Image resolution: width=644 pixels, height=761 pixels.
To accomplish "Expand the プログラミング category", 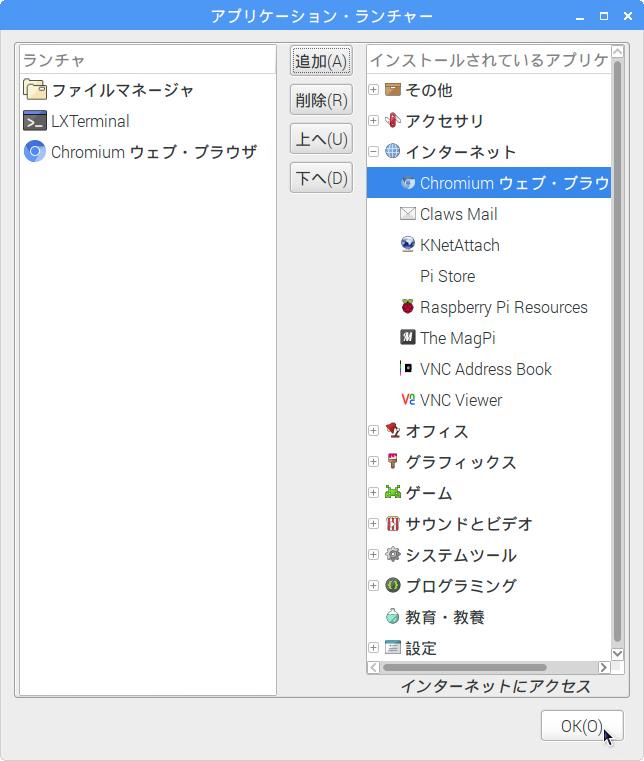I will (x=373, y=585).
